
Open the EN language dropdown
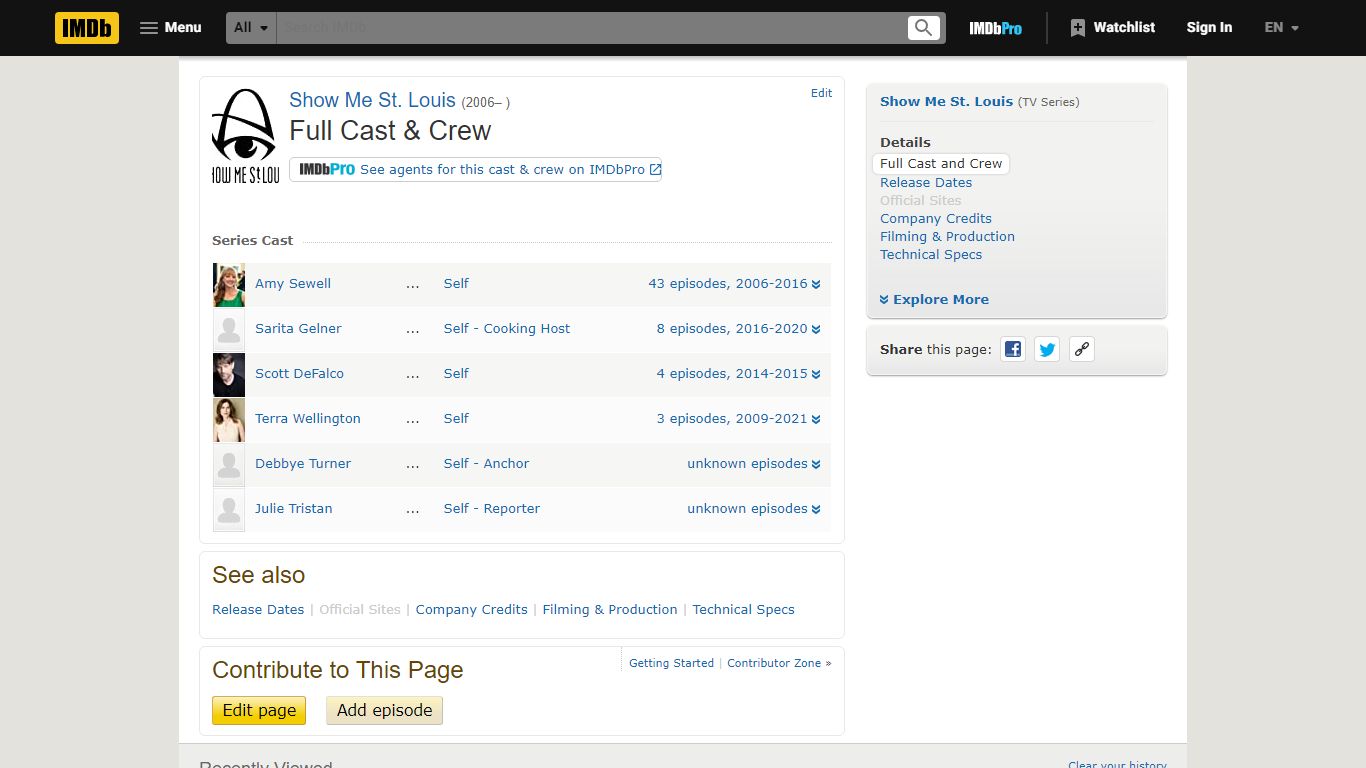(1281, 28)
